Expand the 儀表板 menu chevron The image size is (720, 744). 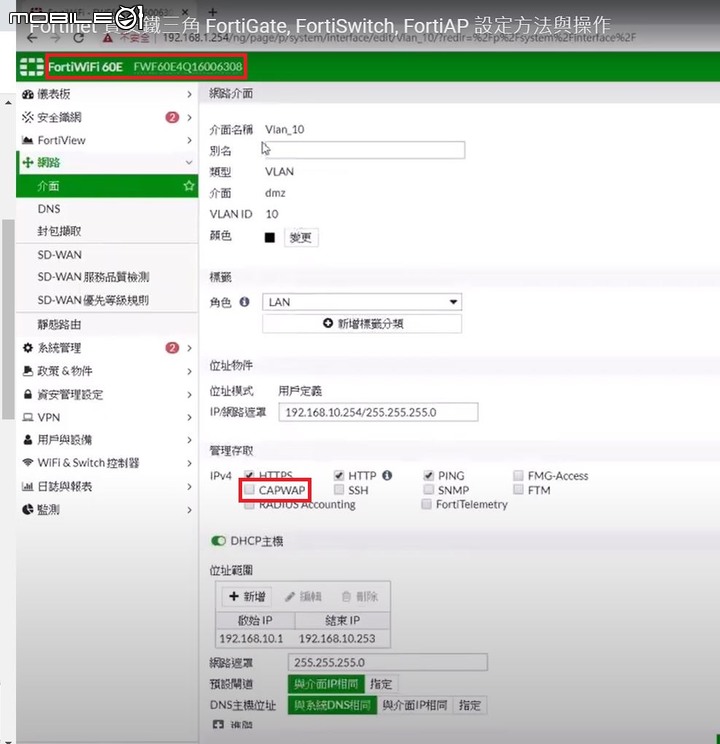189,94
